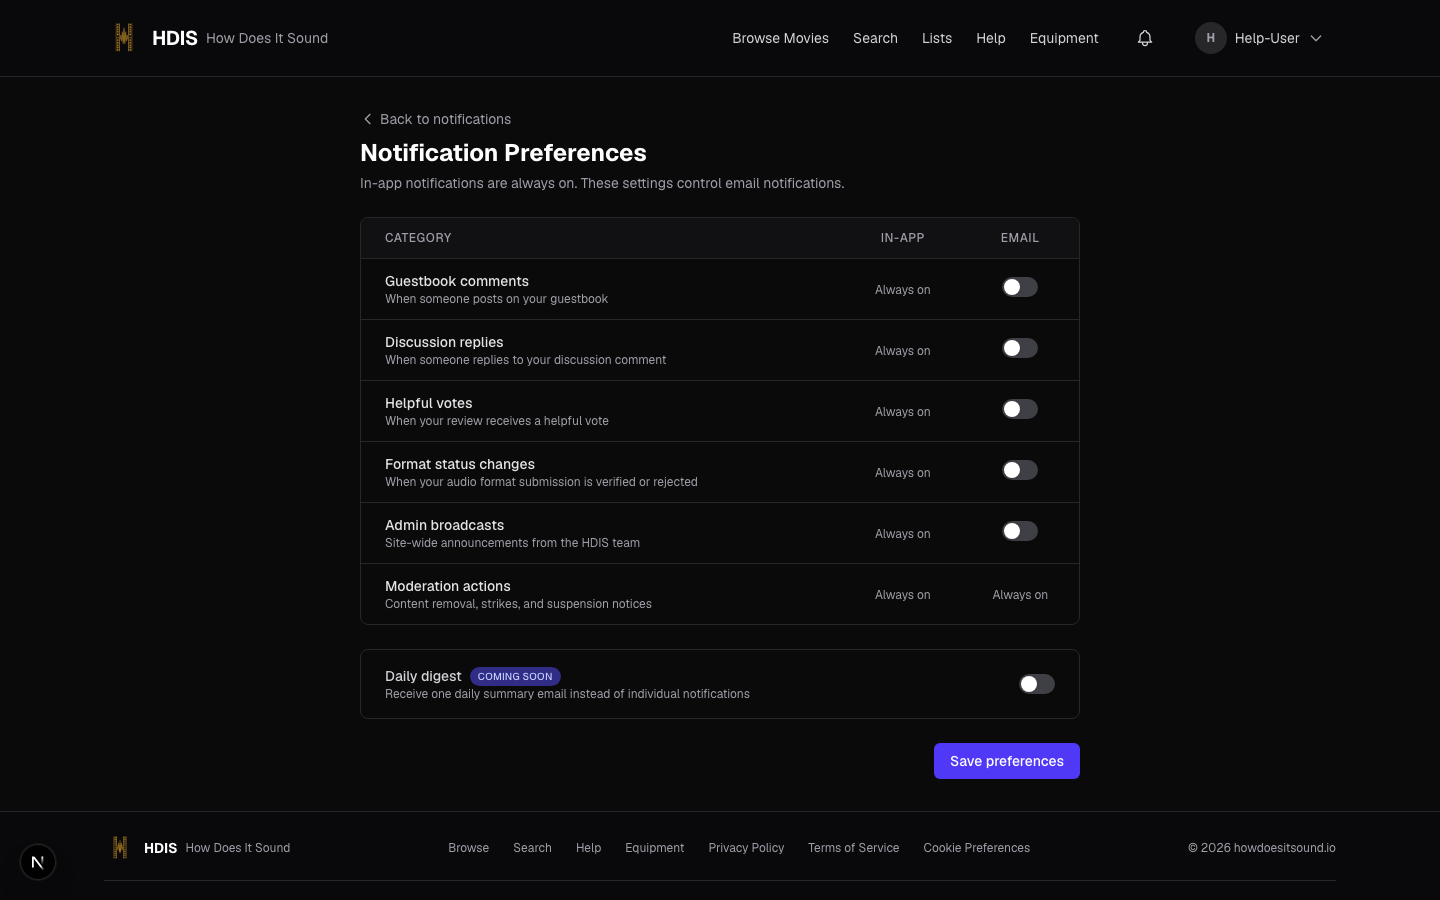1440x900 pixels.
Task: Go Back to notifications link
Action: pos(436,119)
